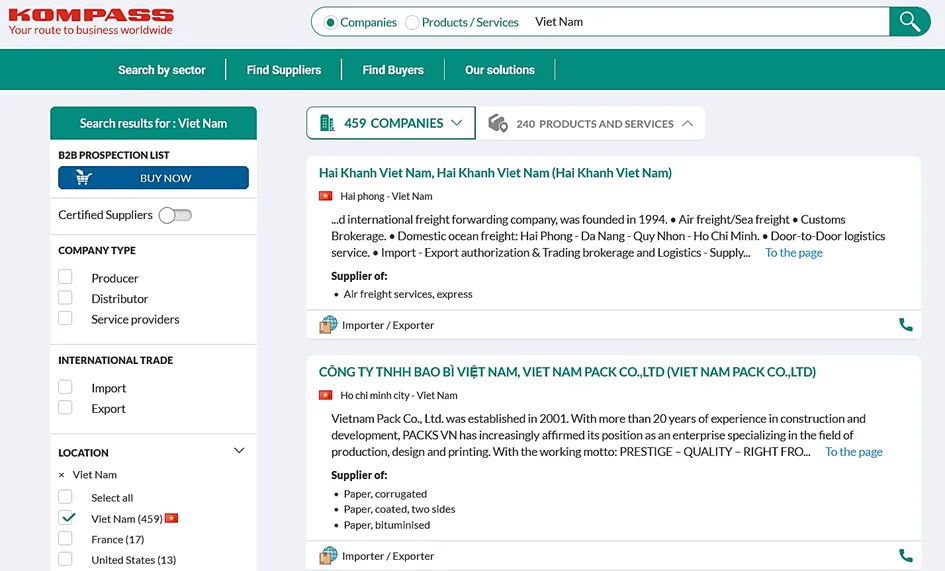Viewport: 945px width, 571px height.
Task: Click the building icon beside 459 Companies
Action: pyautogui.click(x=327, y=123)
